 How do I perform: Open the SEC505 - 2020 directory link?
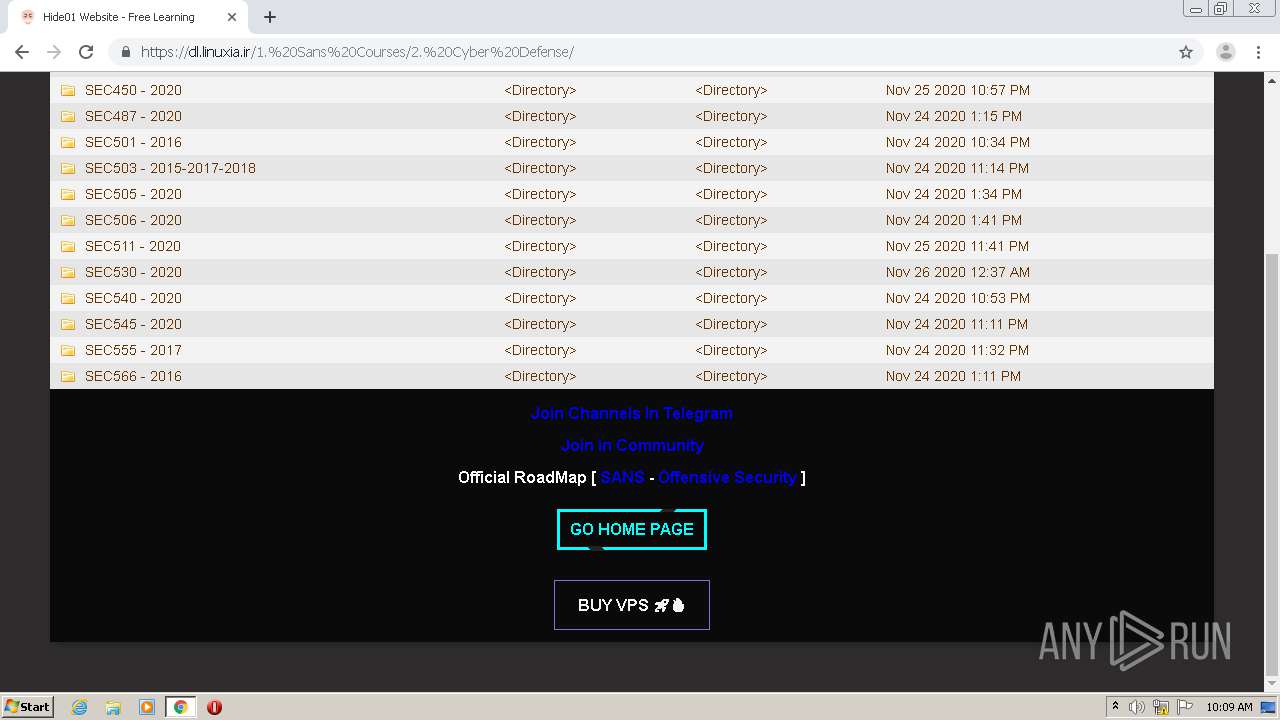click(x=133, y=194)
